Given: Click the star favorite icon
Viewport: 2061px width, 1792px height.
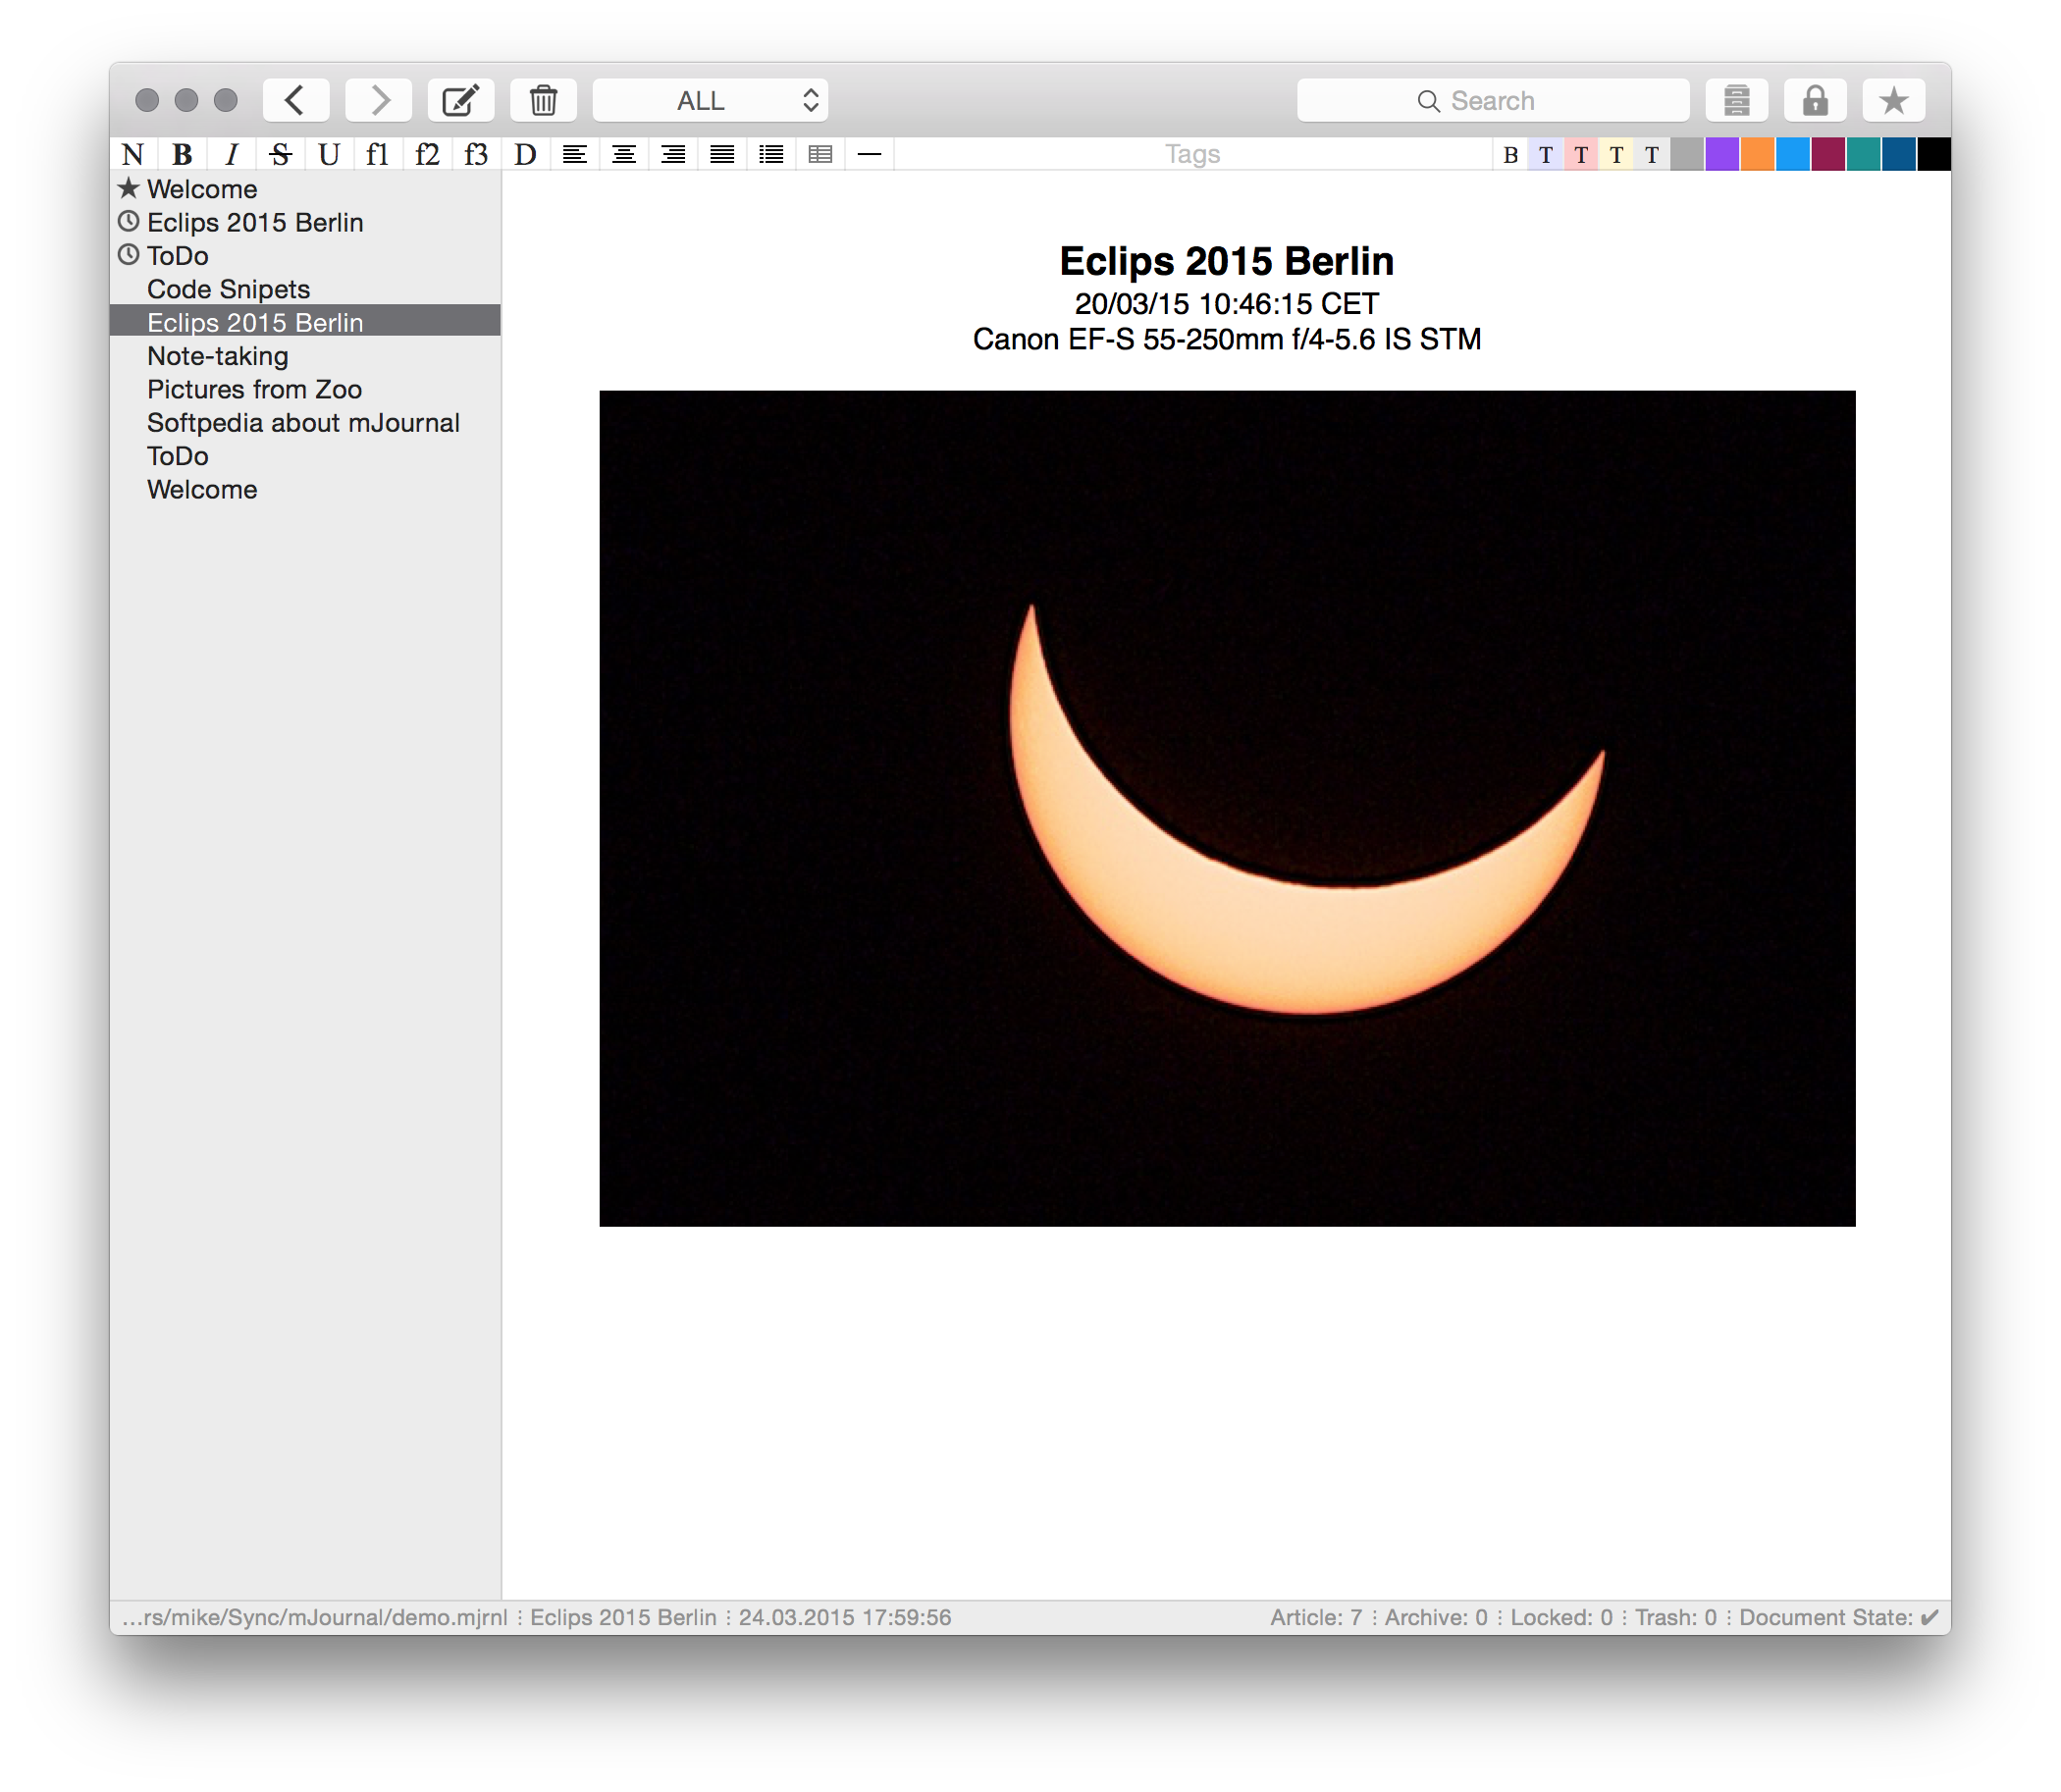Looking at the screenshot, I should [x=1893, y=100].
